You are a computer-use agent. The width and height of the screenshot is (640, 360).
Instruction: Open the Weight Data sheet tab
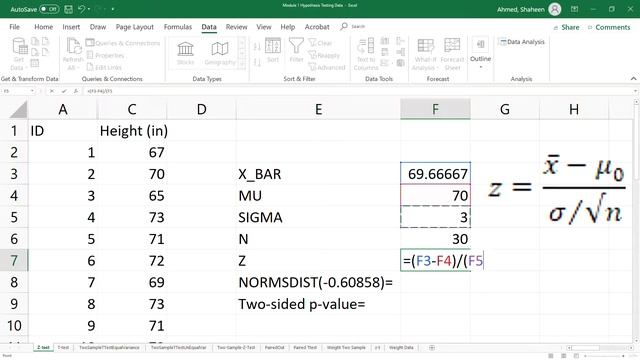[x=401, y=347]
